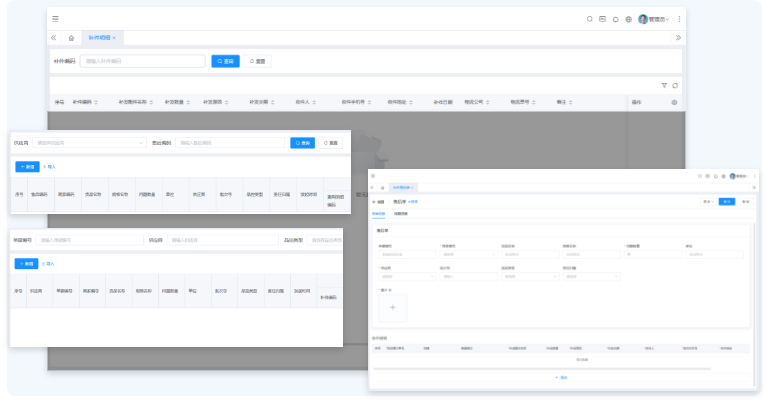Open the search icon in top header
This screenshot has height=403, width=768.
[x=589, y=19]
